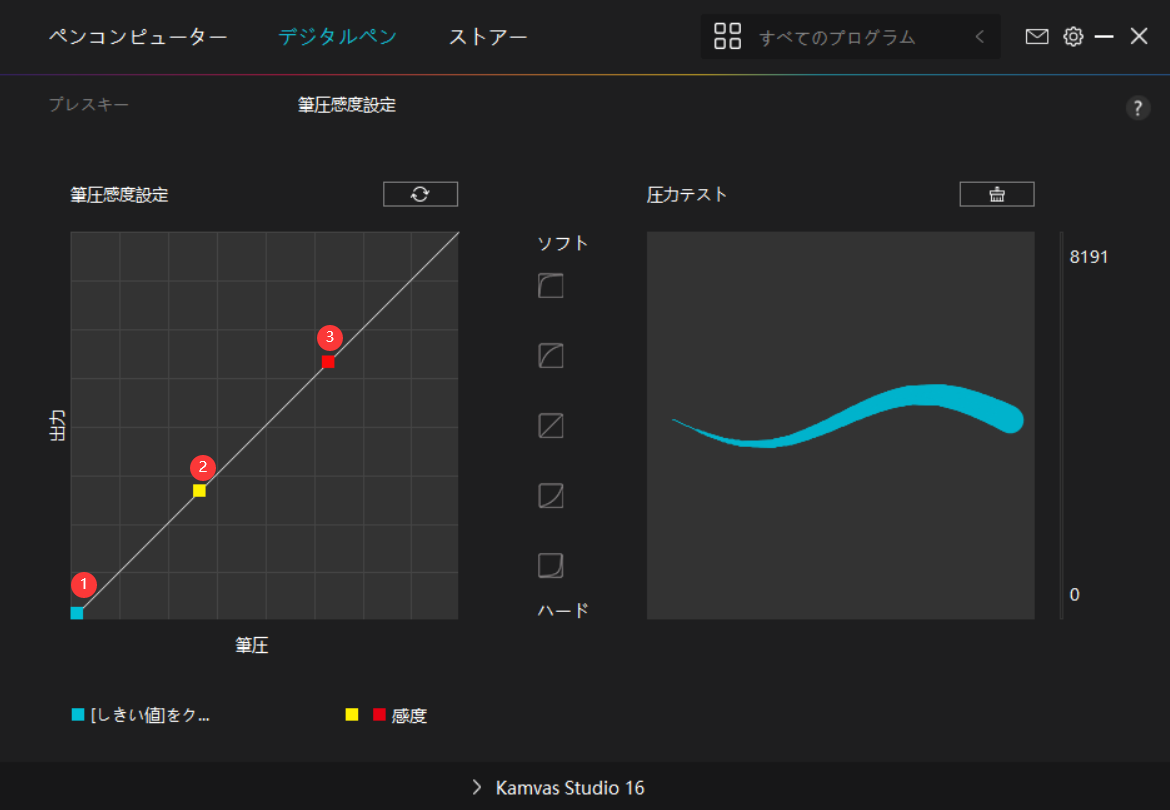Screen dimensions: 1170x810
Task: Select the linear pressure curve preset
Action: [551, 426]
